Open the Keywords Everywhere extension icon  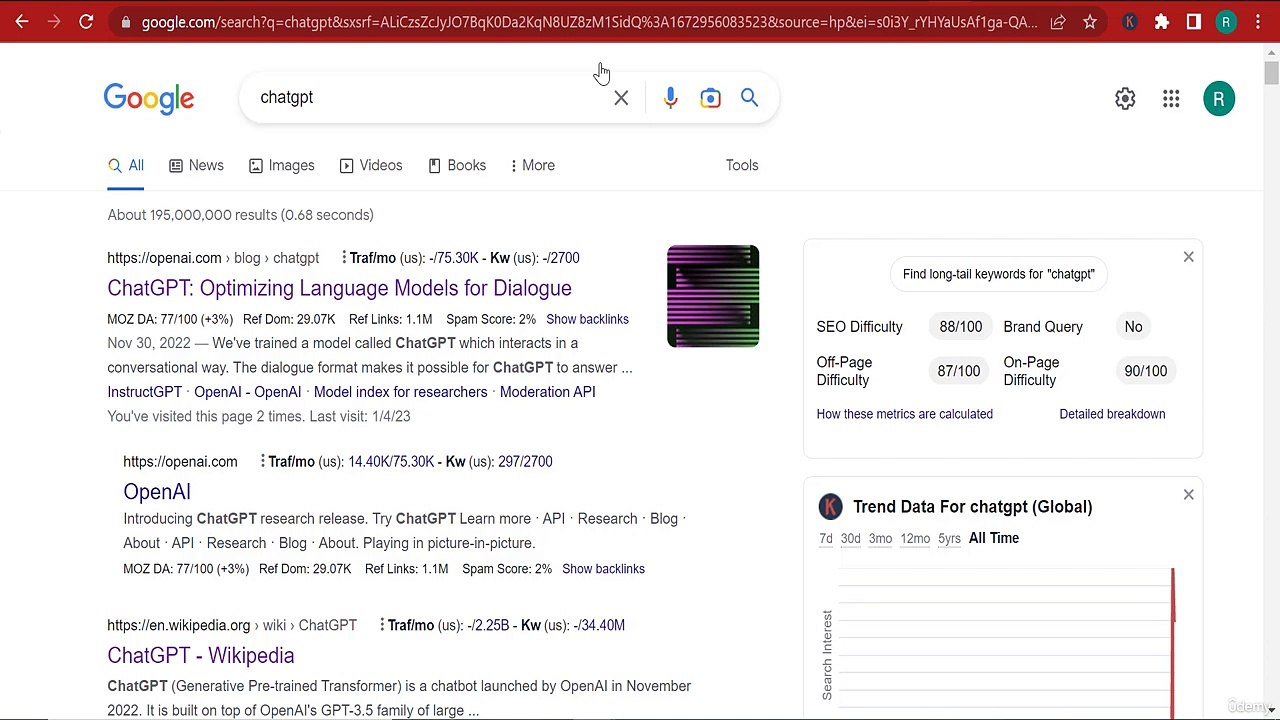coord(1130,21)
